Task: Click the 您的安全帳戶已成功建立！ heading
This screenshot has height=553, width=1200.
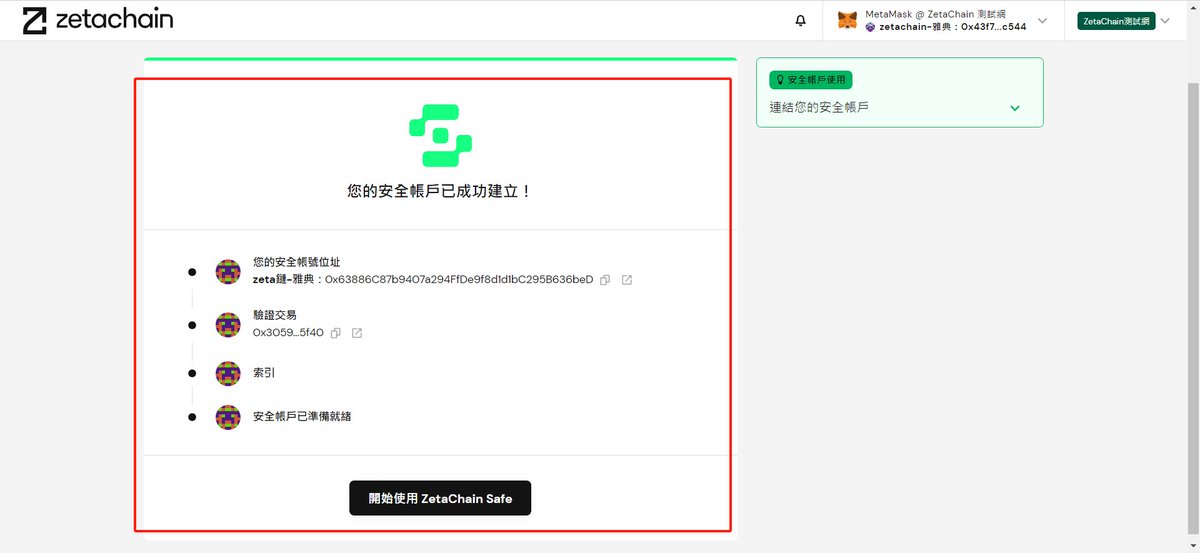Action: pos(440,190)
